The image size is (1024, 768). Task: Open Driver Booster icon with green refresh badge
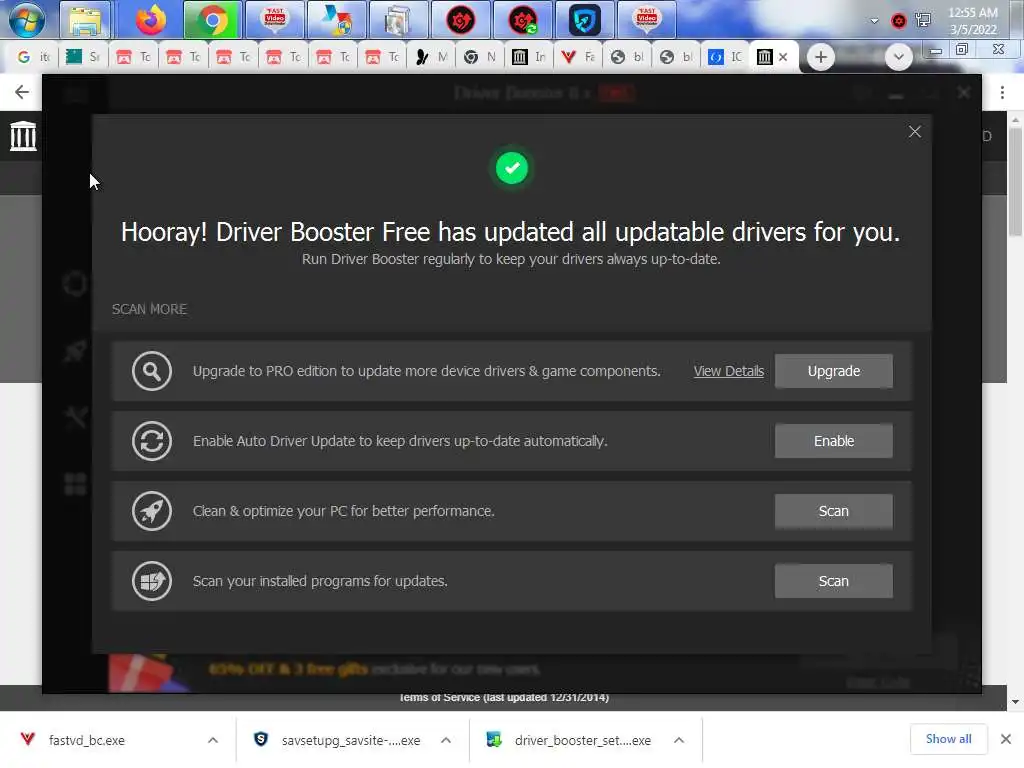coord(522,20)
